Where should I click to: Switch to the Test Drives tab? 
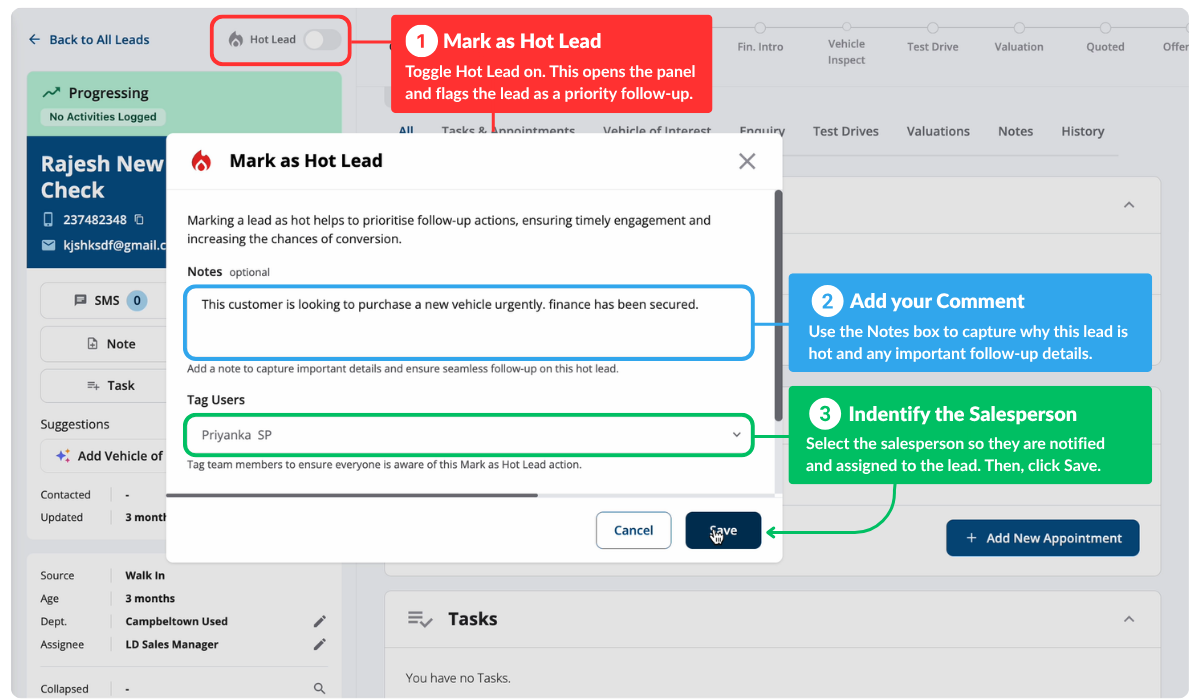(x=846, y=131)
